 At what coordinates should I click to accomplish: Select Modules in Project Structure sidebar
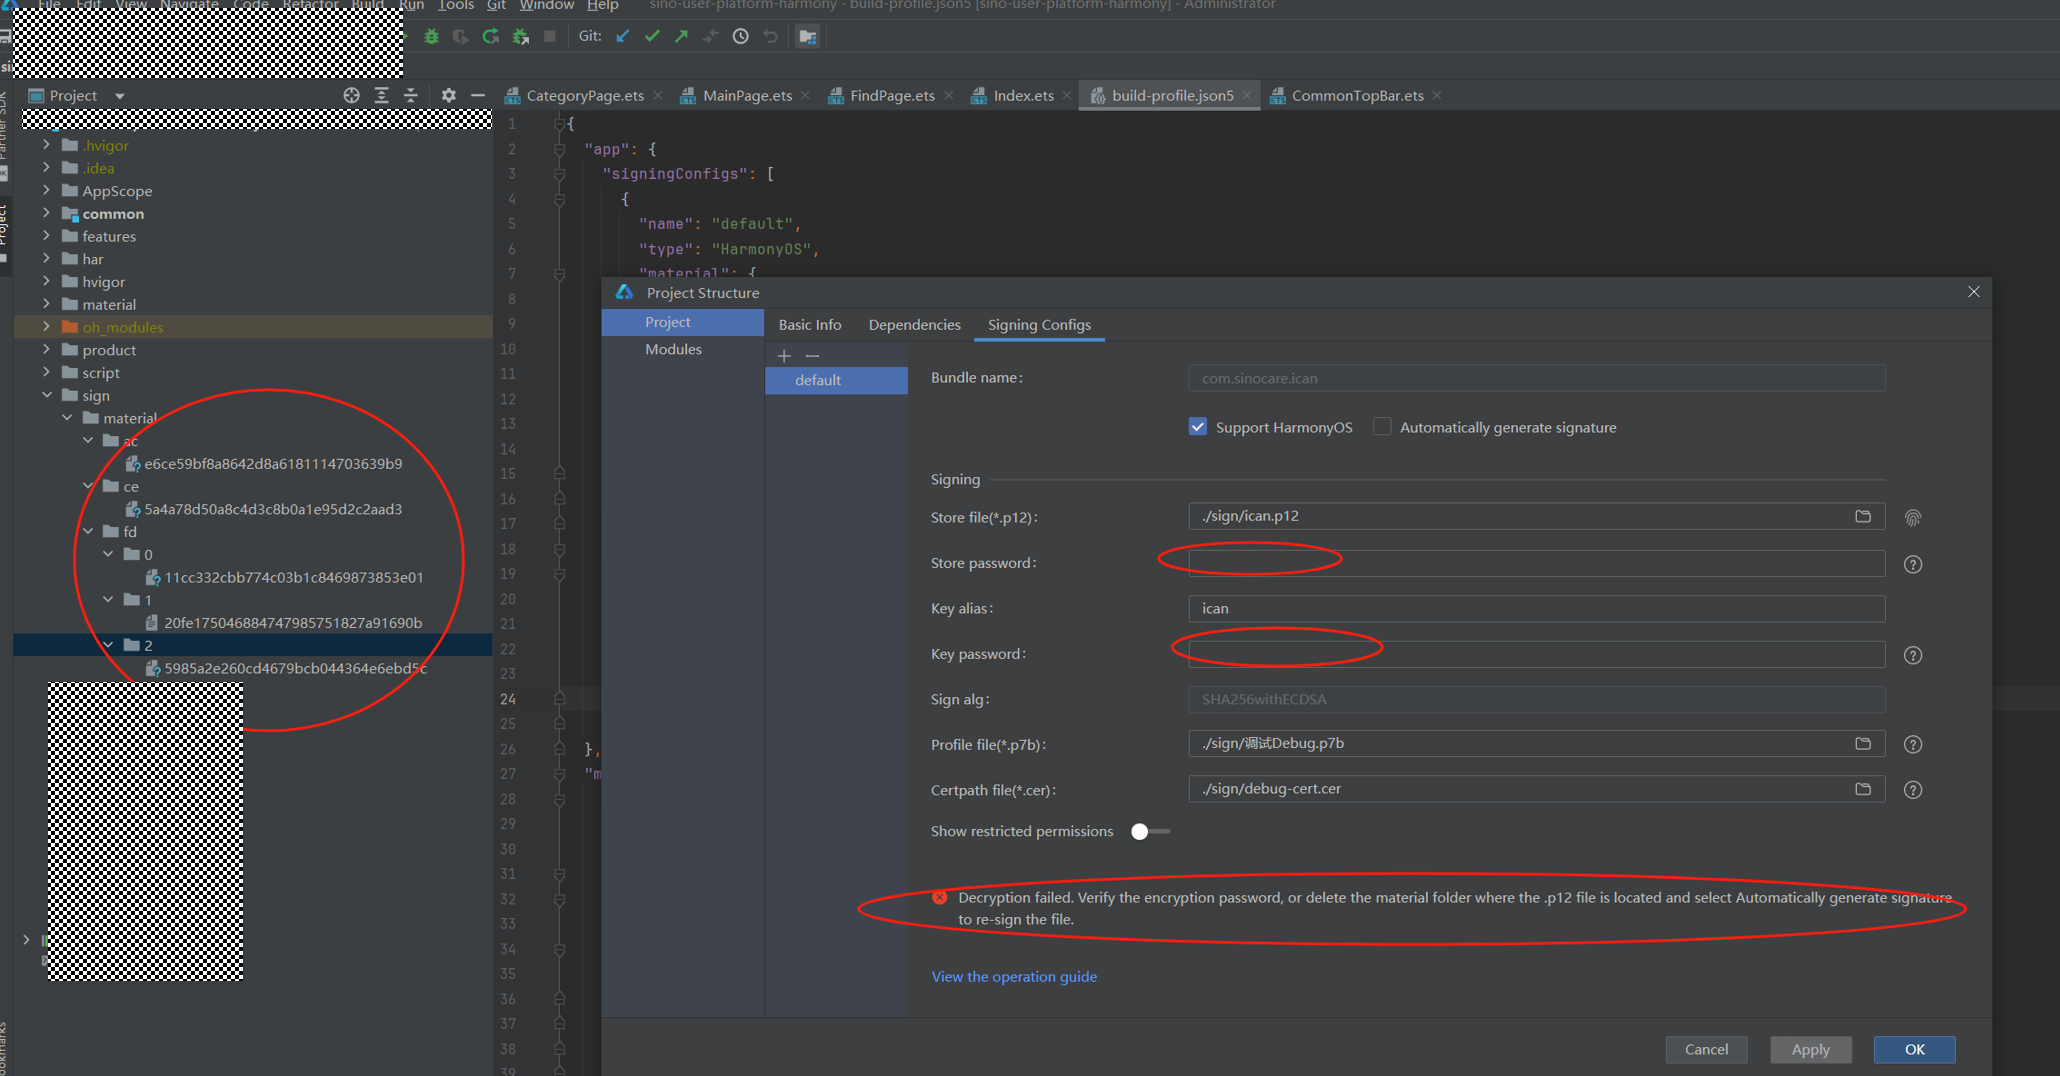[x=673, y=350]
